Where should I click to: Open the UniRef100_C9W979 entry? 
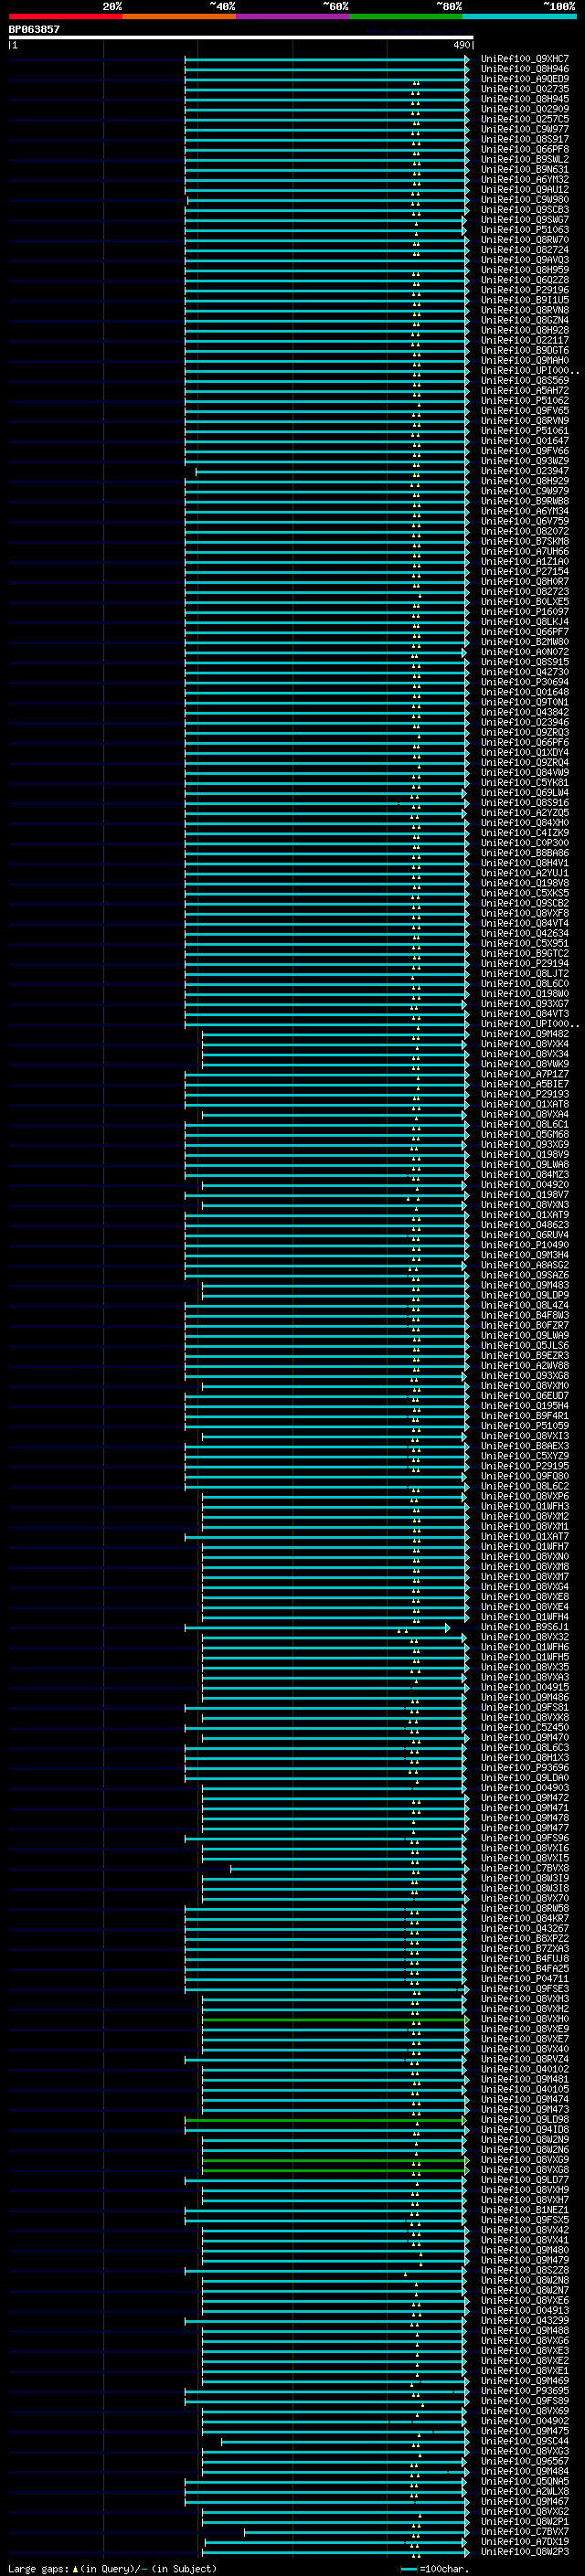(x=524, y=491)
